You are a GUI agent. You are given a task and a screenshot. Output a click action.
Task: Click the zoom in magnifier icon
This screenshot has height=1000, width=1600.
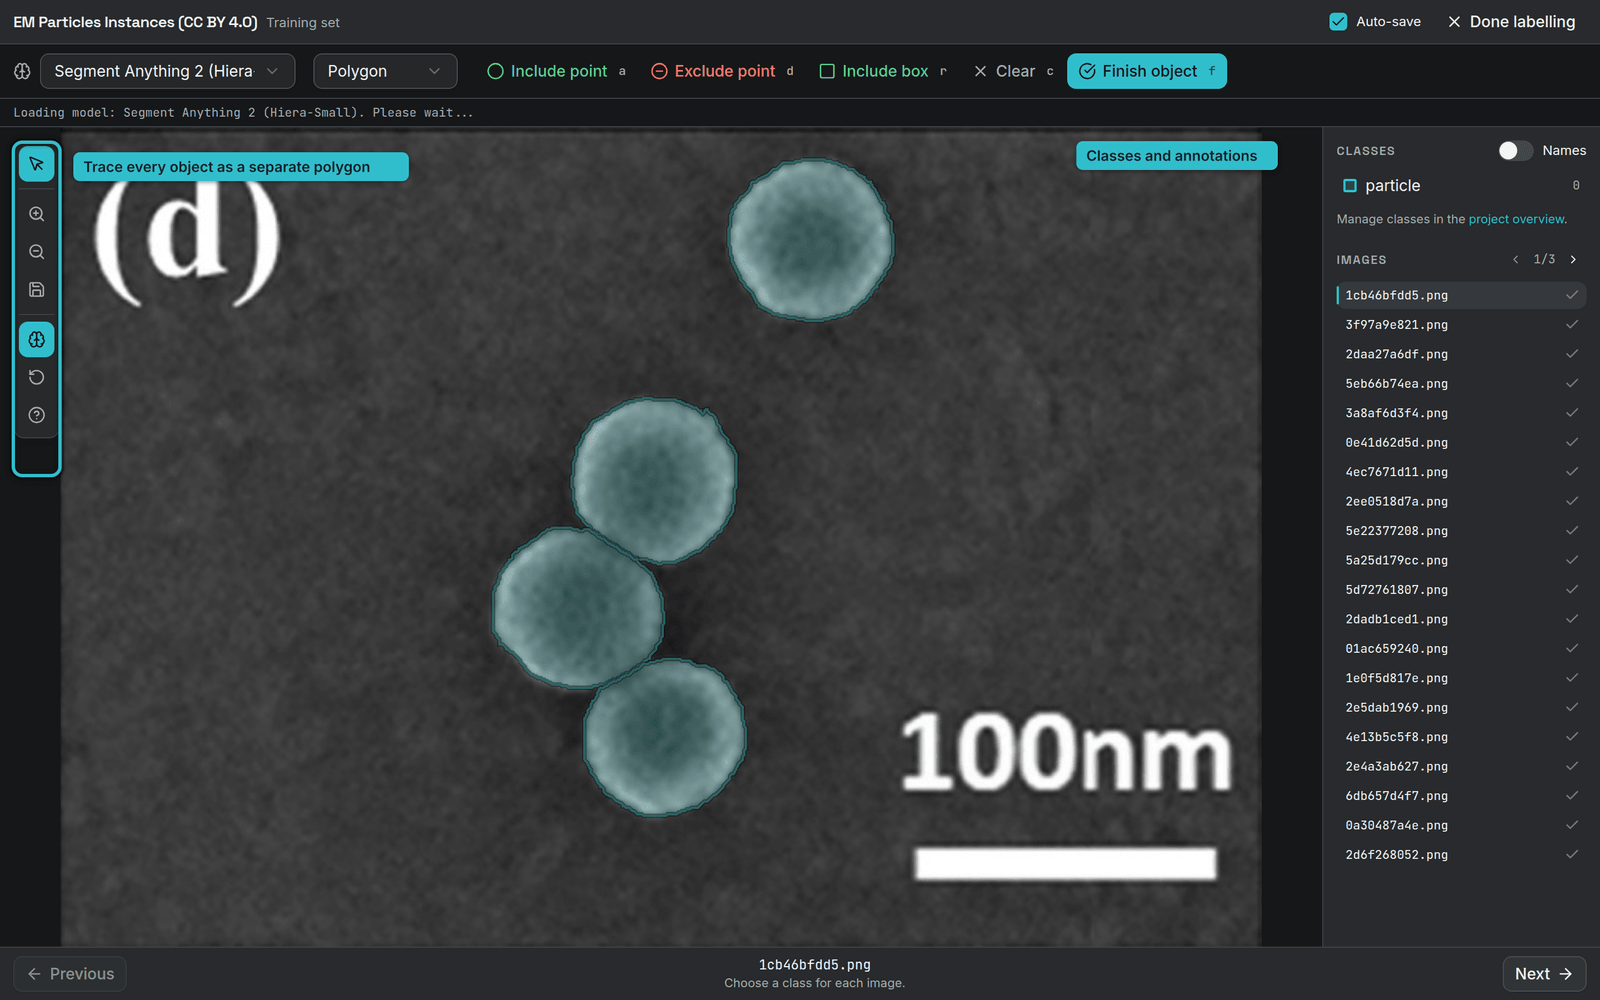(37, 214)
